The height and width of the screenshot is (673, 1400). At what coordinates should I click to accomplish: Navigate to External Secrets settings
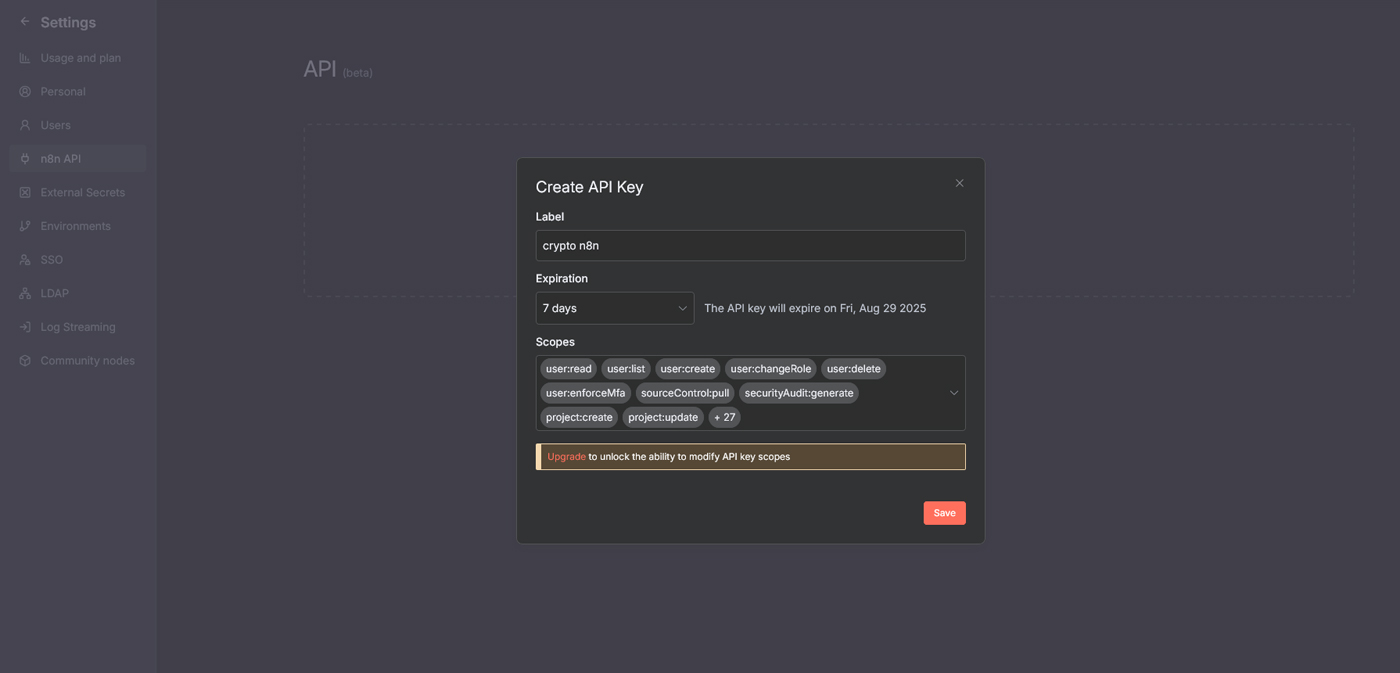pos(82,192)
